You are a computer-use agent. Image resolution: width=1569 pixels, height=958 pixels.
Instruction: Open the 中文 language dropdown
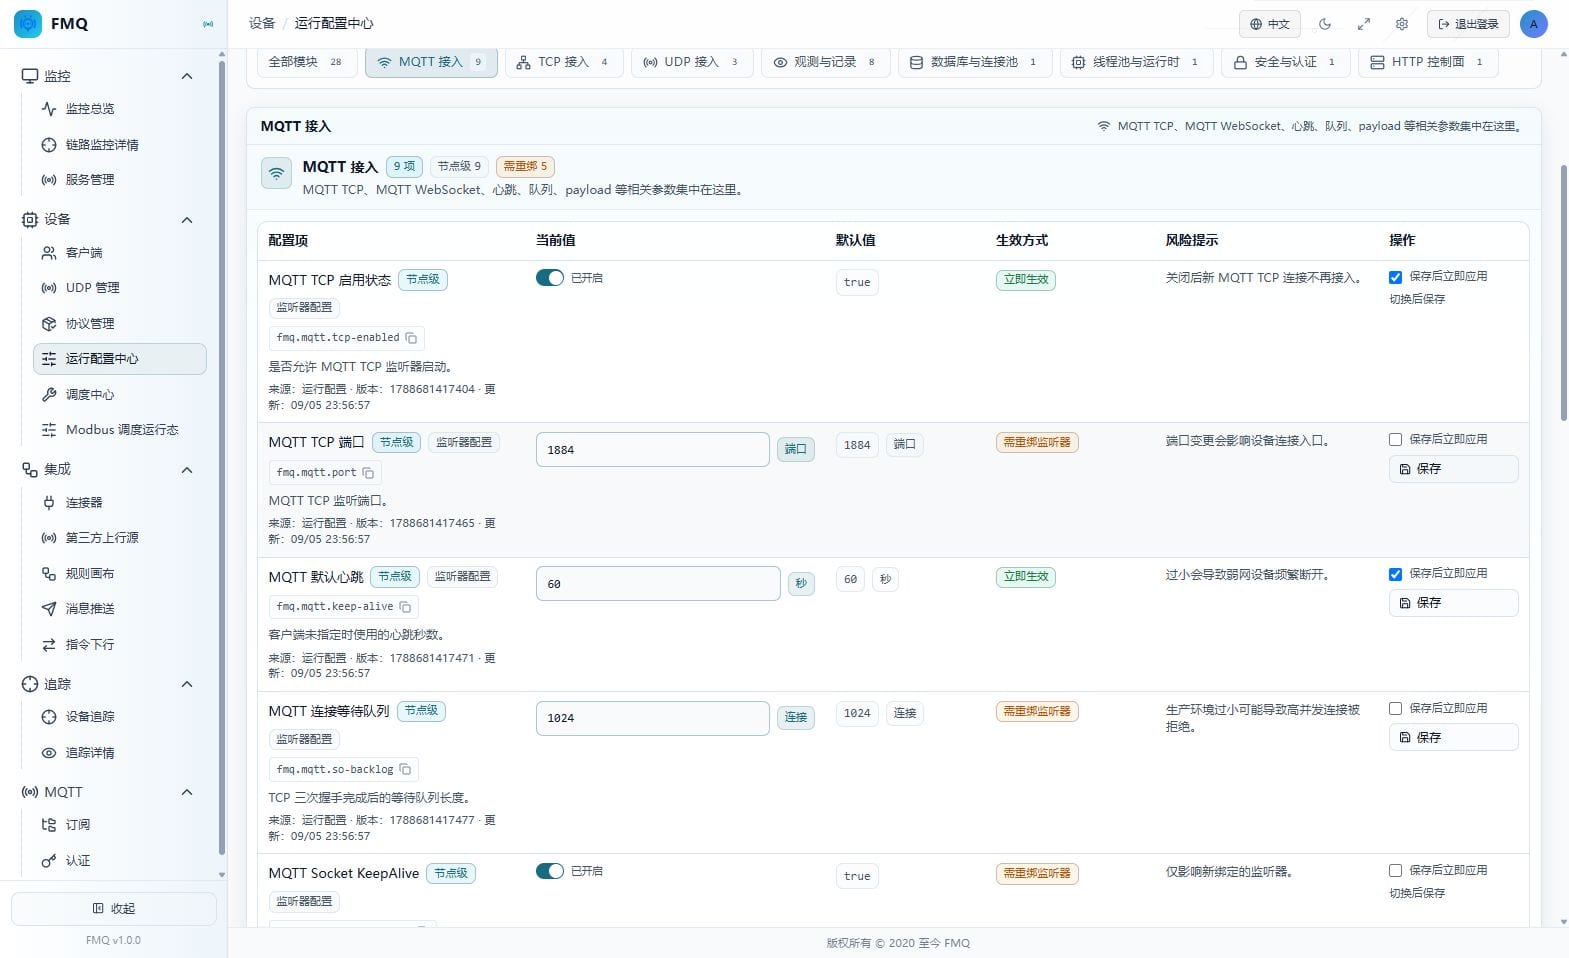pos(1270,24)
